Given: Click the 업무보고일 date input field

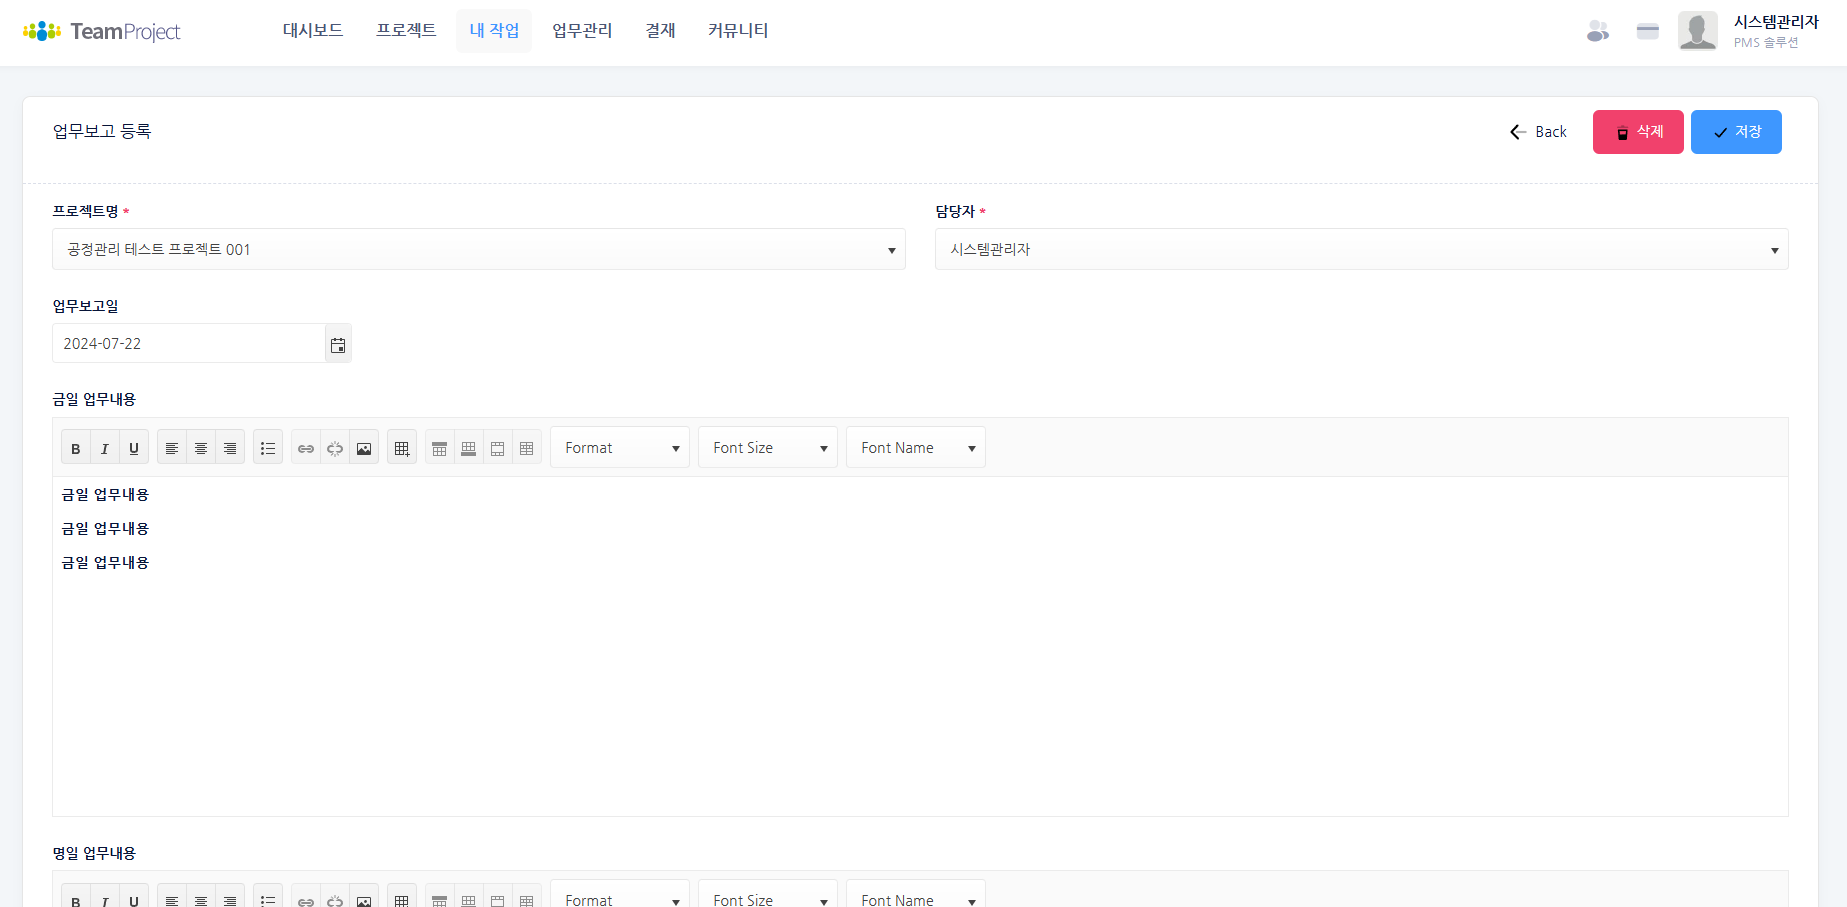Looking at the screenshot, I should click(x=189, y=344).
